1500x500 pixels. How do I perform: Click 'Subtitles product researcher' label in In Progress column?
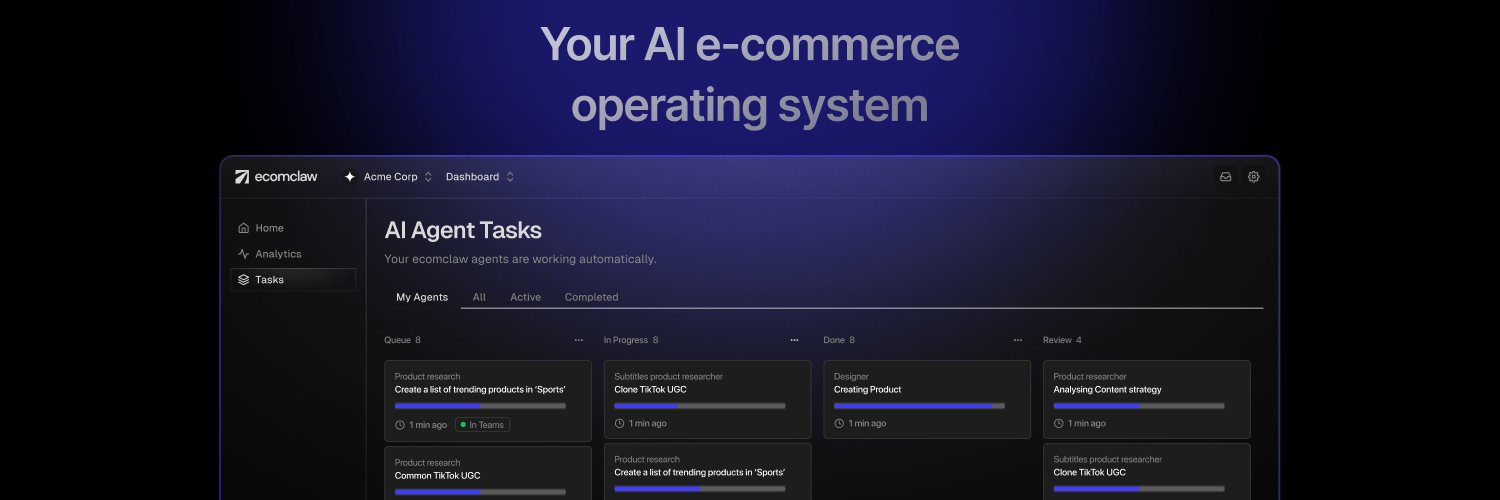point(668,377)
